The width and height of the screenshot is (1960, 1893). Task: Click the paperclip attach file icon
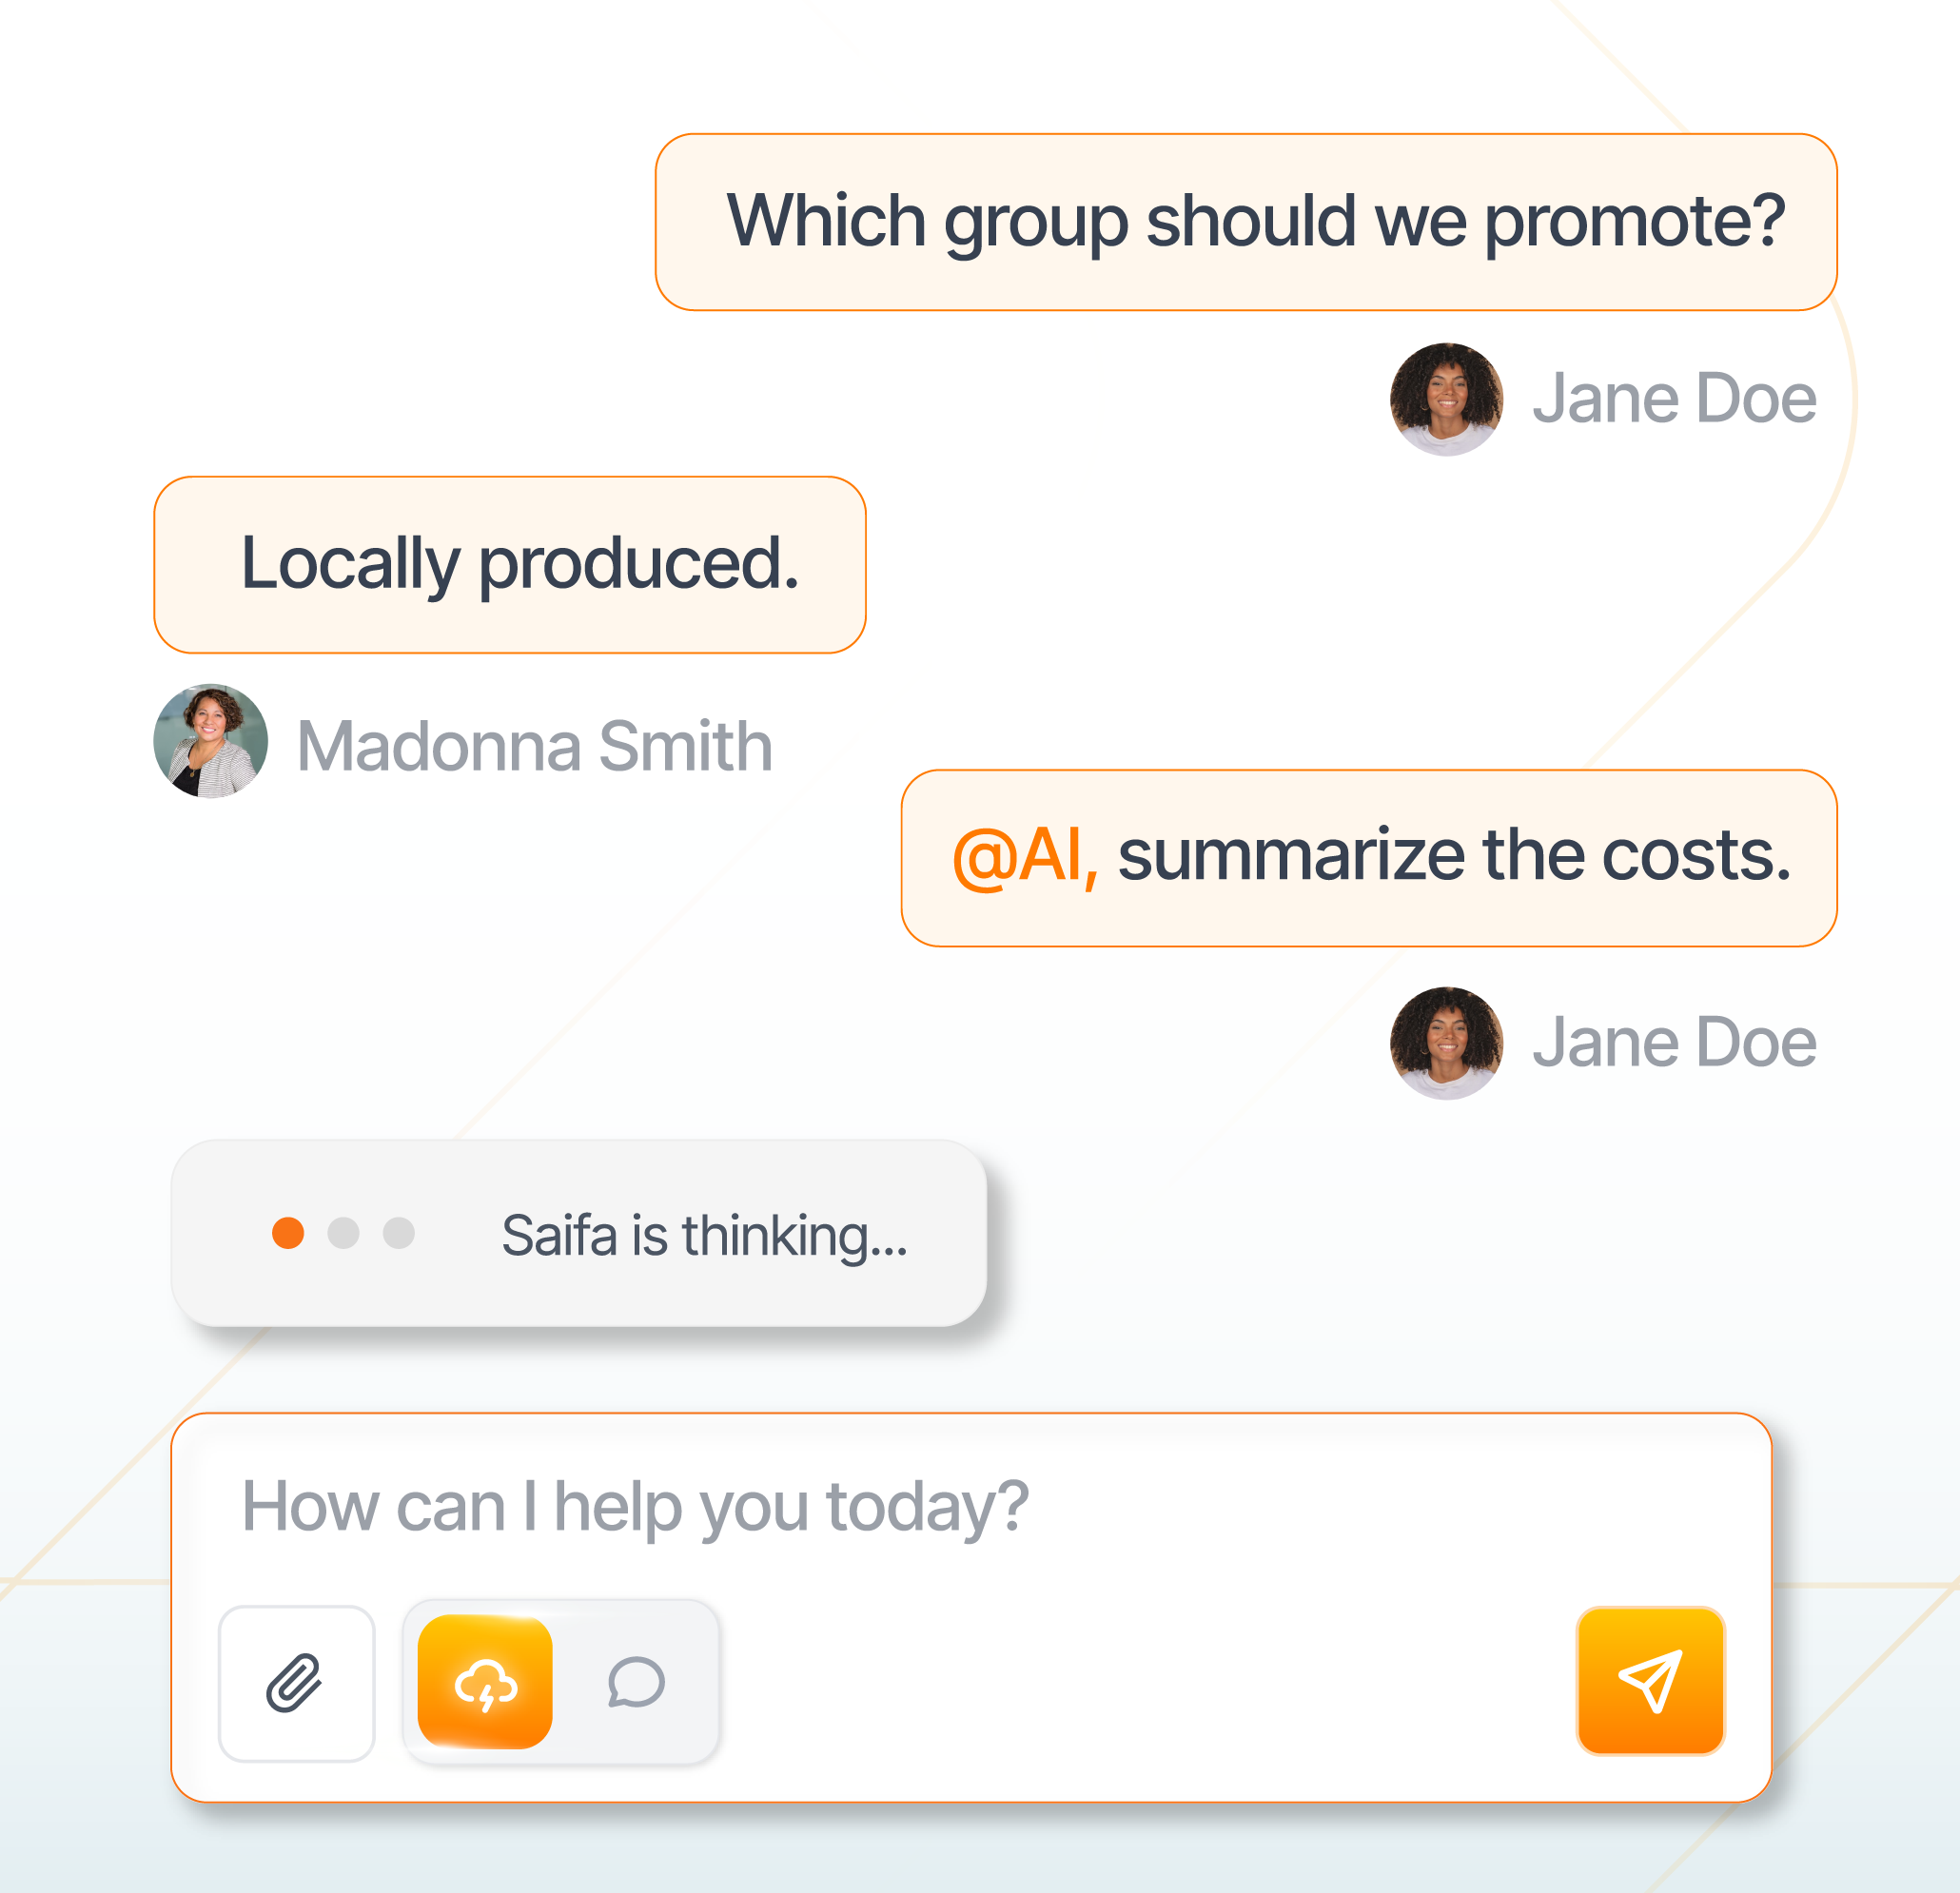click(296, 1683)
